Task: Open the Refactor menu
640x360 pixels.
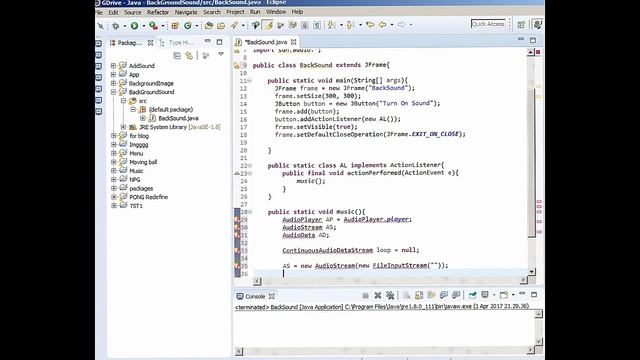Action: 158,13
